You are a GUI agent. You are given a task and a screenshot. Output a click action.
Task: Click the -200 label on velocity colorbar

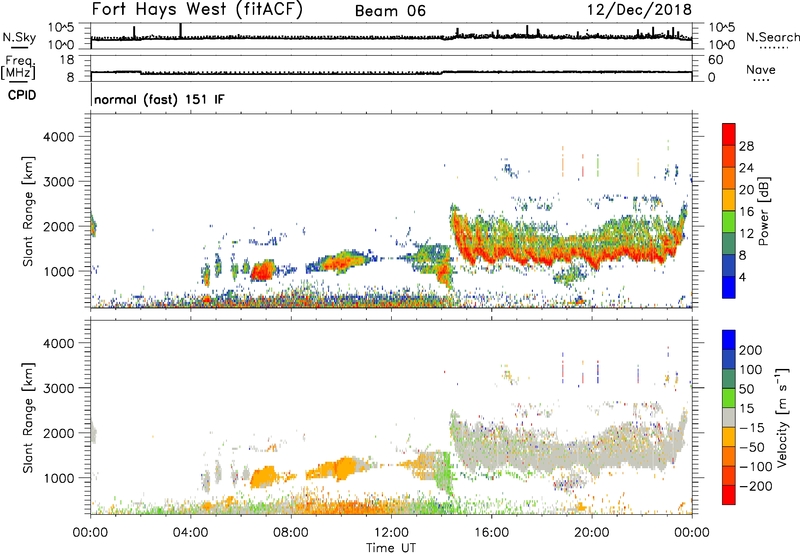[755, 486]
